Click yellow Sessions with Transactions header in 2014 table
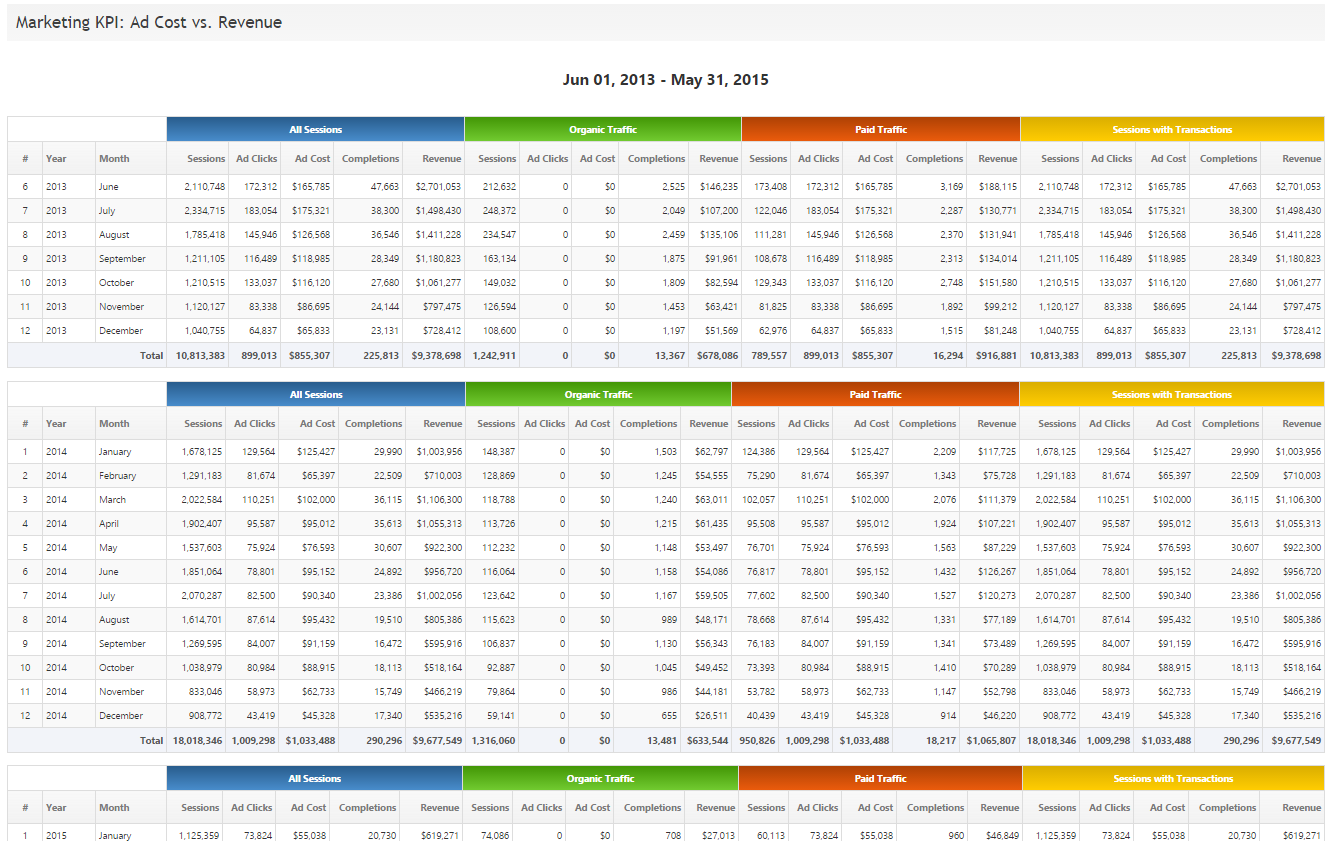1332x841 pixels. click(x=1171, y=394)
